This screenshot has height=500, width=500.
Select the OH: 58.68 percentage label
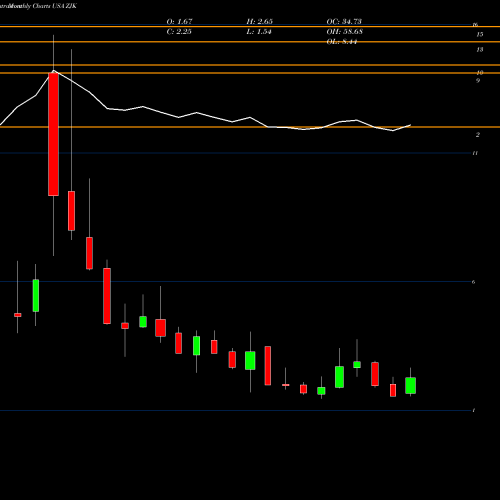(344, 32)
